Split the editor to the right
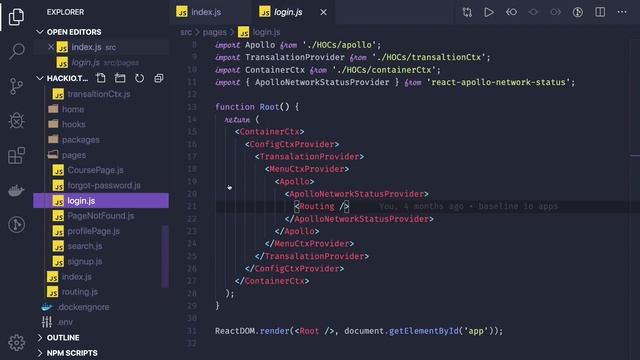This screenshot has width=640, height=360. 600,12
